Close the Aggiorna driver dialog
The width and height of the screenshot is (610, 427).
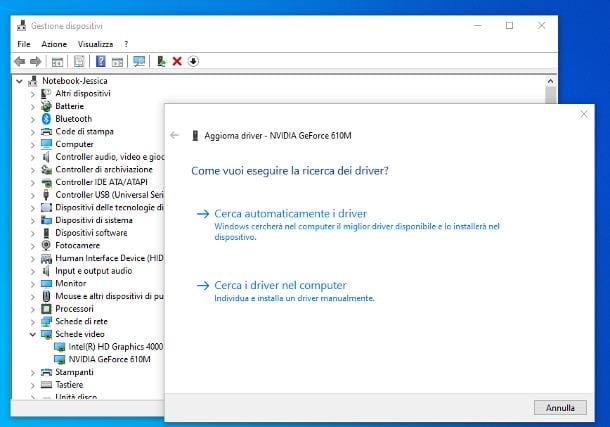click(x=584, y=114)
